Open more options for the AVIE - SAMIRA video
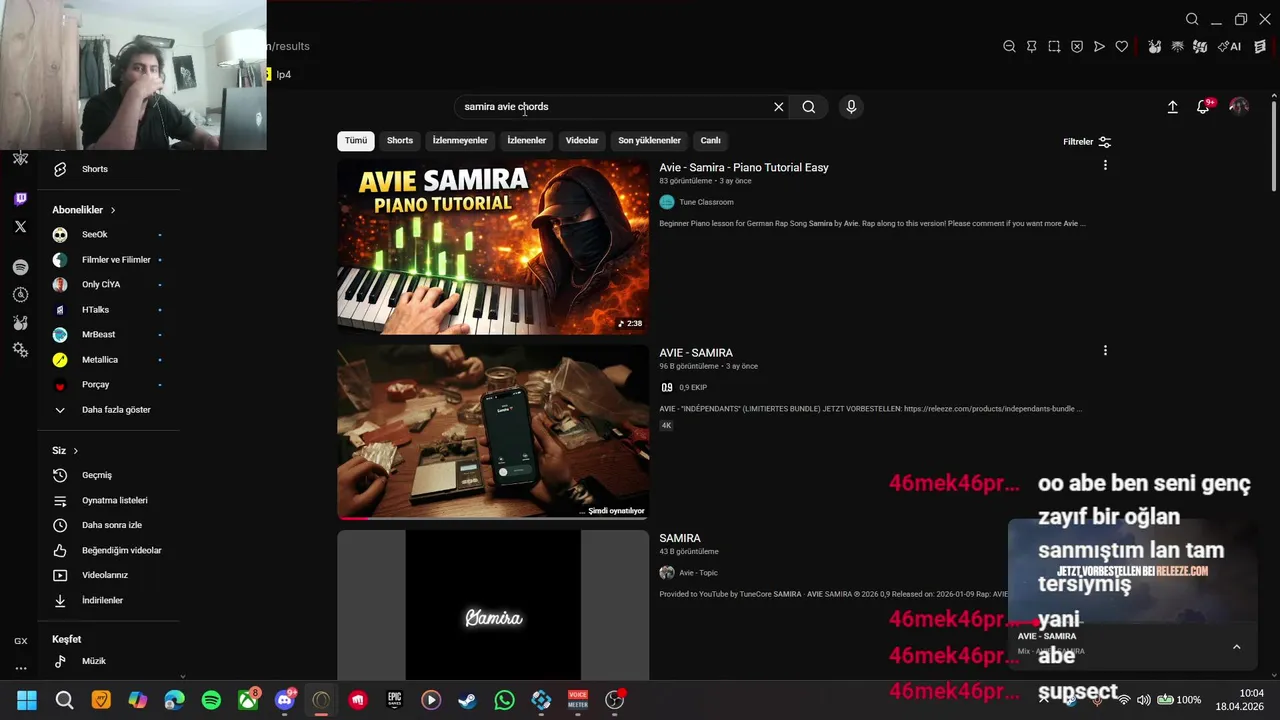This screenshot has width=1280, height=720. tap(1105, 350)
